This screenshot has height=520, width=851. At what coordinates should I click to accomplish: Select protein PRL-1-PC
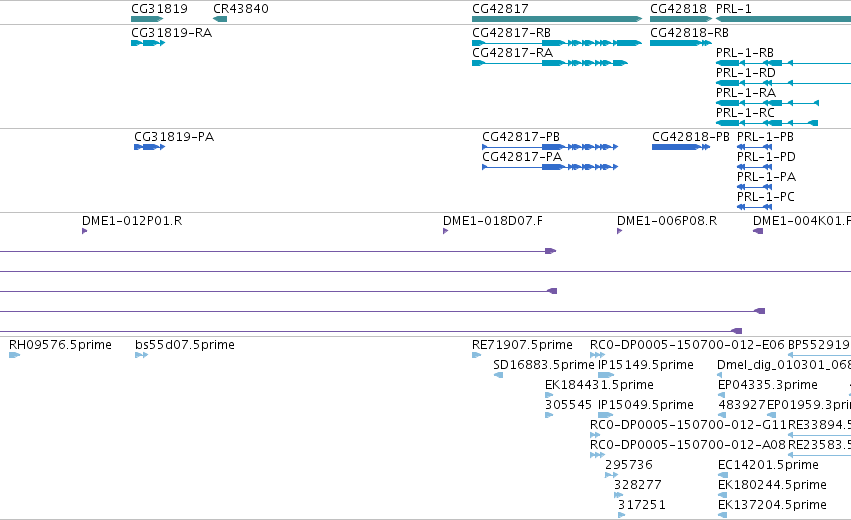pos(754,207)
